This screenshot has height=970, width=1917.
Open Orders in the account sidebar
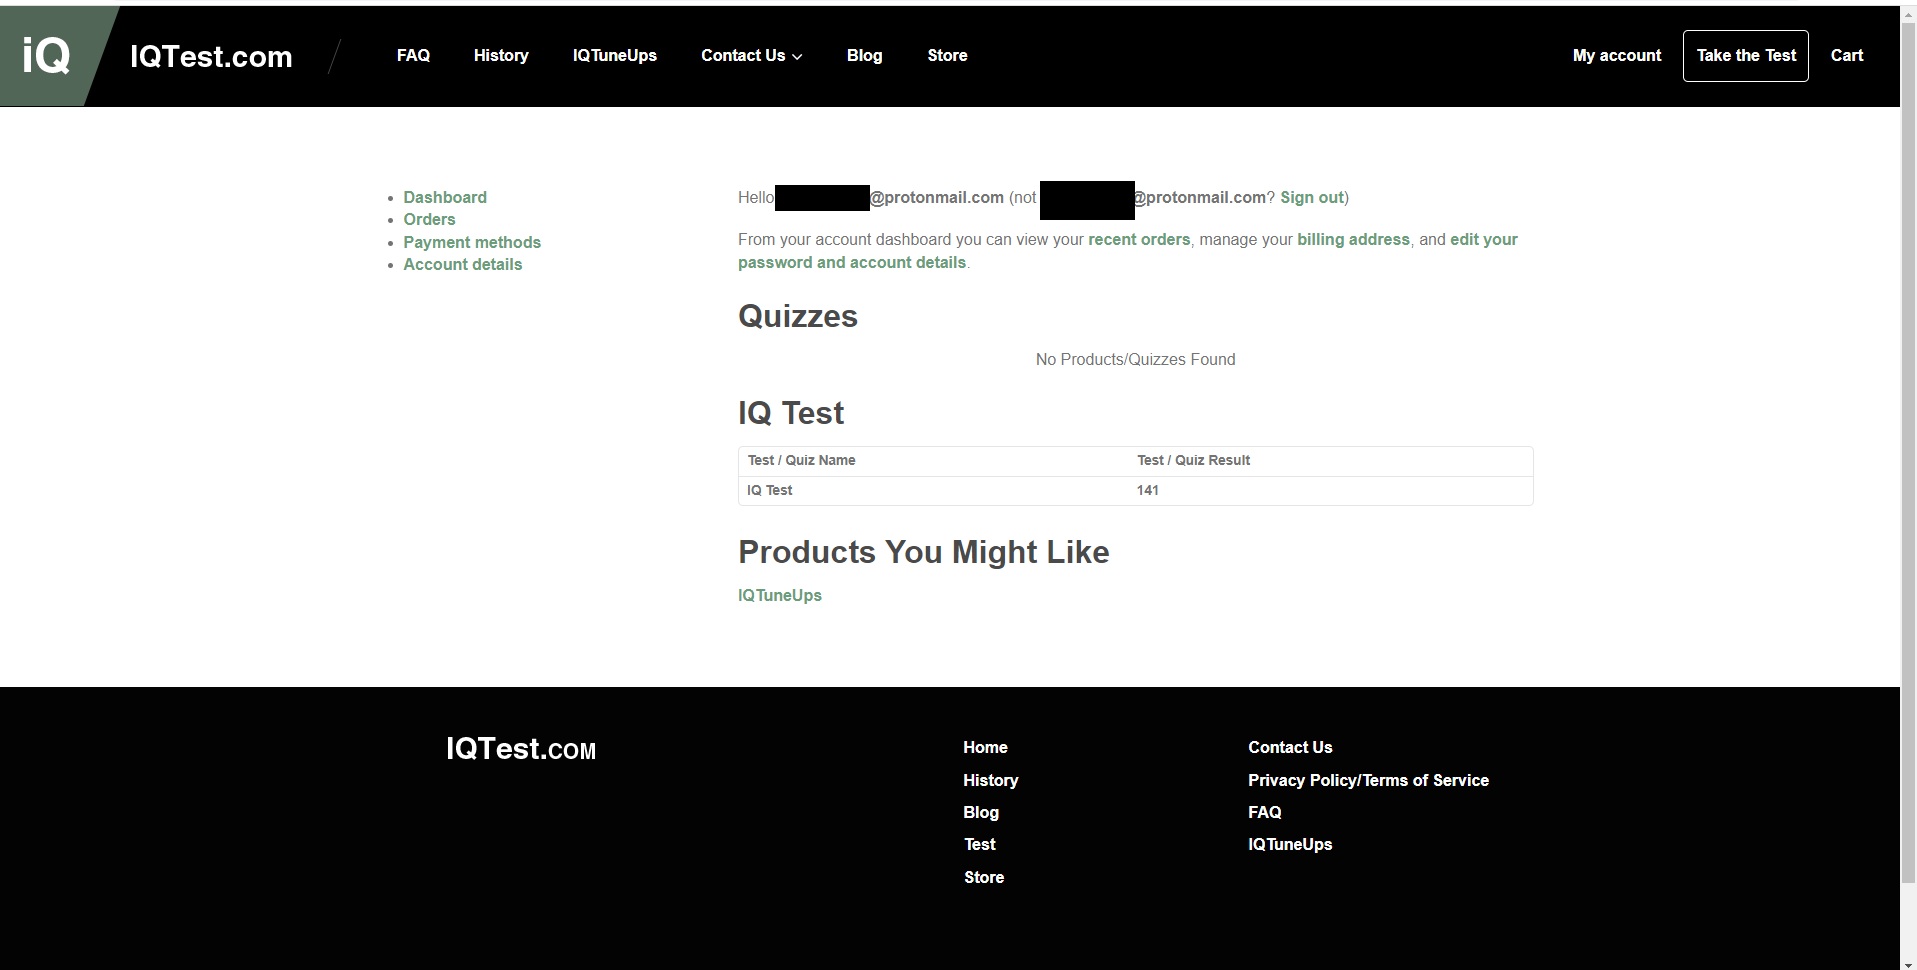[429, 219]
